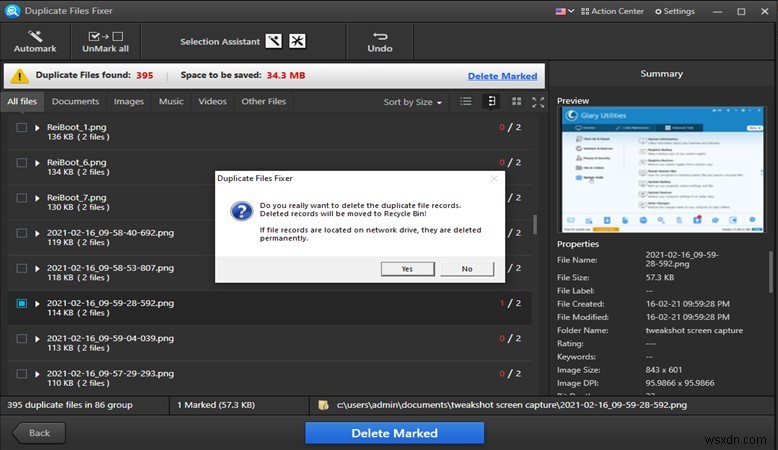Click the UnMark all toolbar button
The height and width of the screenshot is (450, 778).
[105, 42]
